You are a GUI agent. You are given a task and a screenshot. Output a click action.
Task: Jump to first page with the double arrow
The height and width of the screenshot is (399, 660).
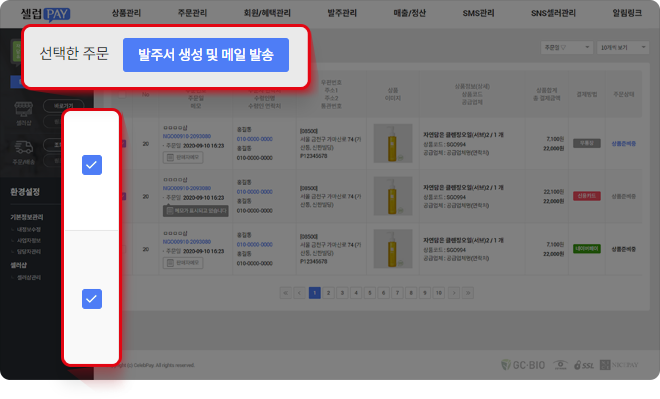285,293
